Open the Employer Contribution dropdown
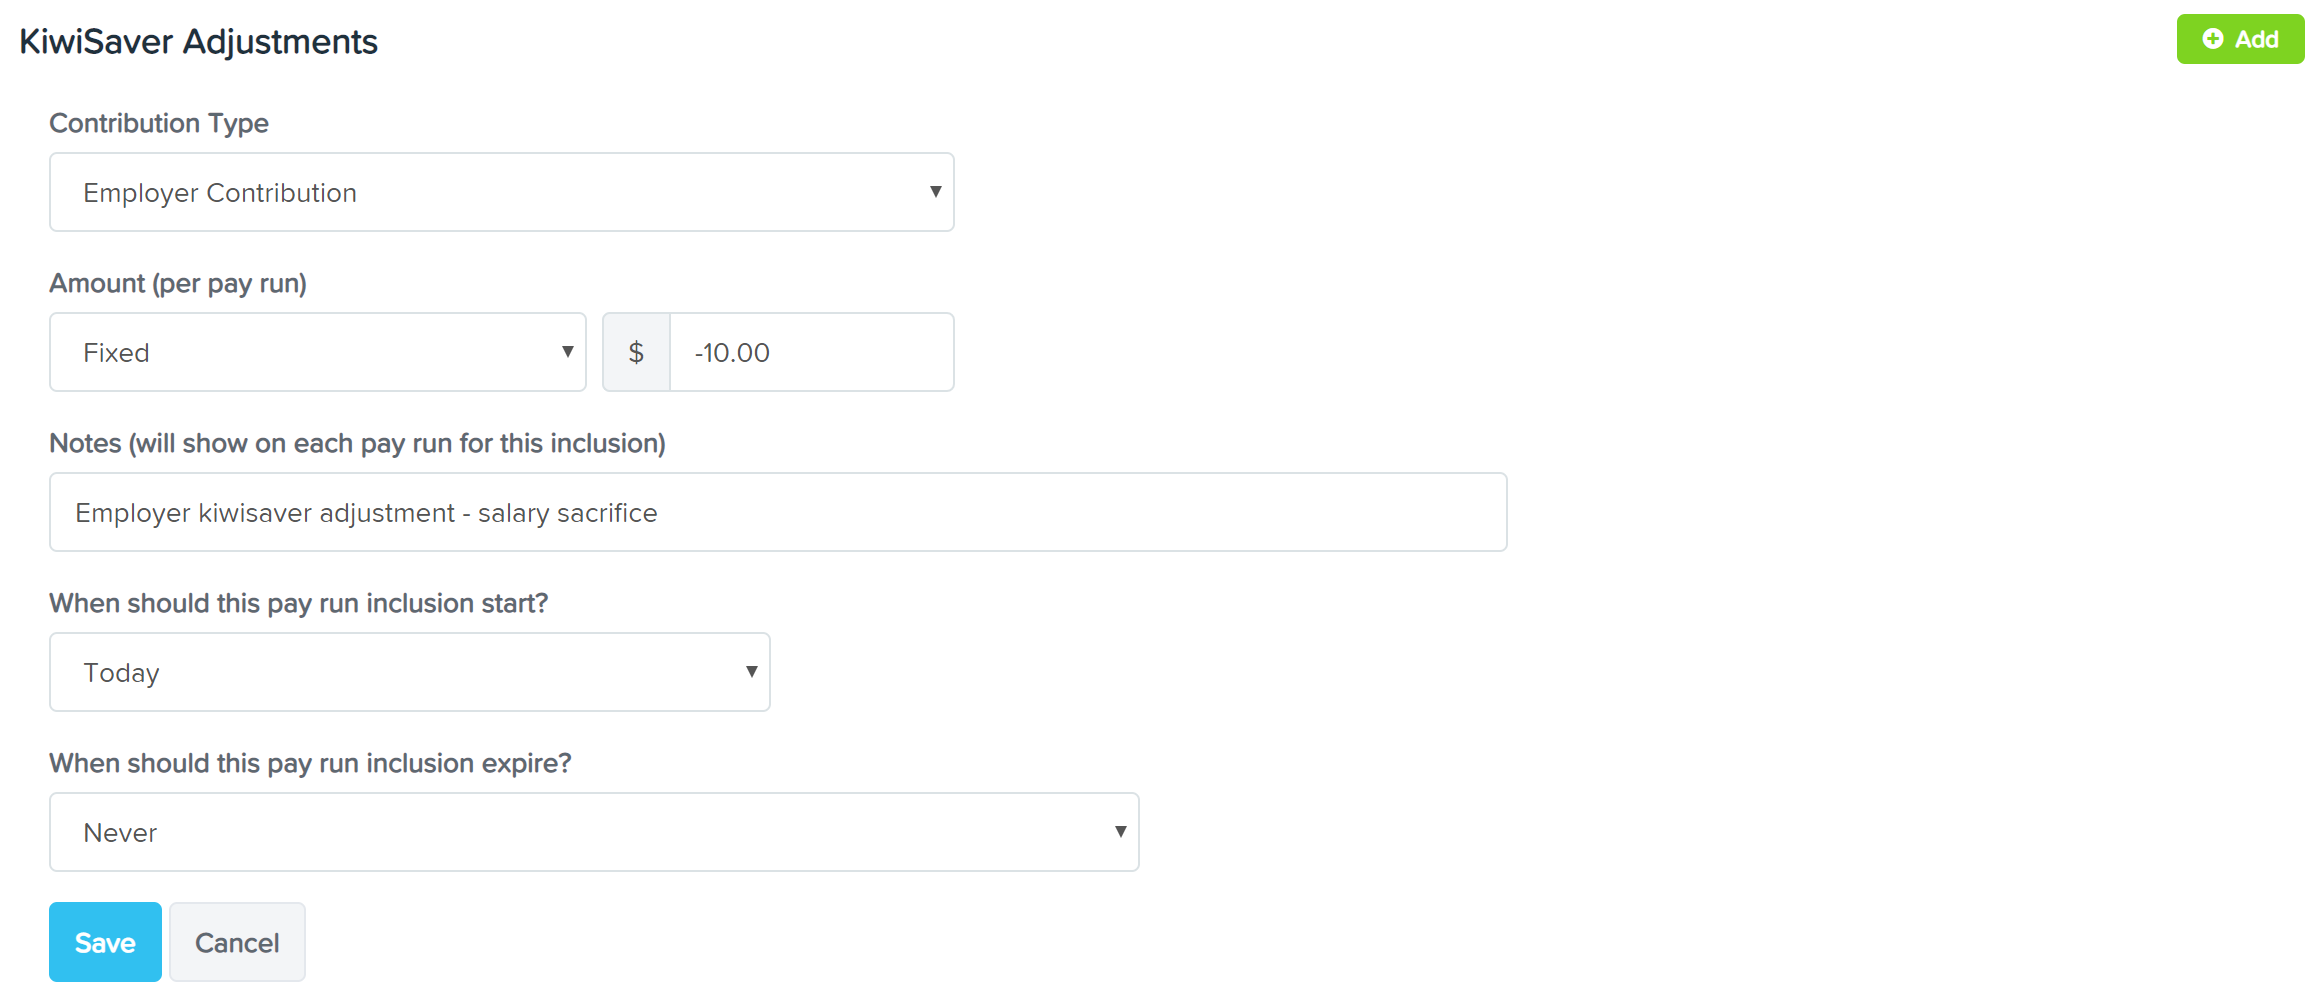 tap(502, 192)
